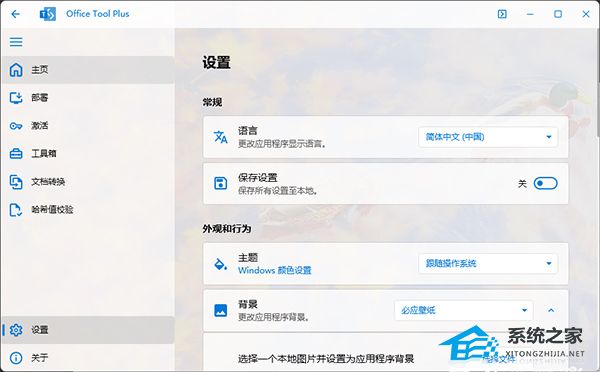Click the floppy disk save settings icon
This screenshot has height=372, width=600.
coord(220,183)
